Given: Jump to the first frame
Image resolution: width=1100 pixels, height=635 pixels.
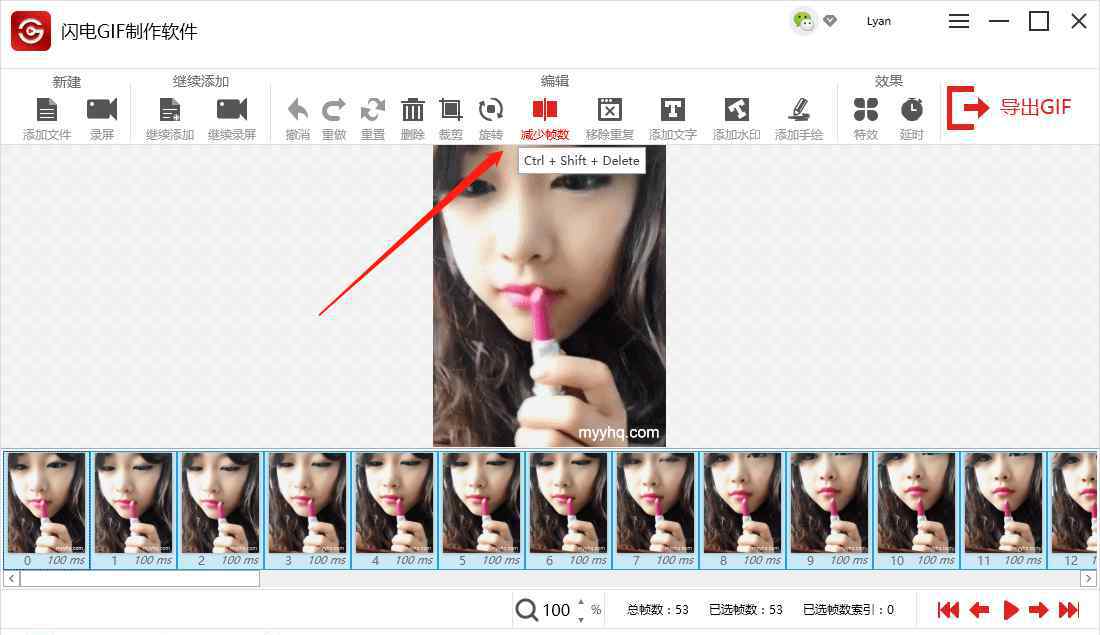Looking at the screenshot, I should click(948, 610).
